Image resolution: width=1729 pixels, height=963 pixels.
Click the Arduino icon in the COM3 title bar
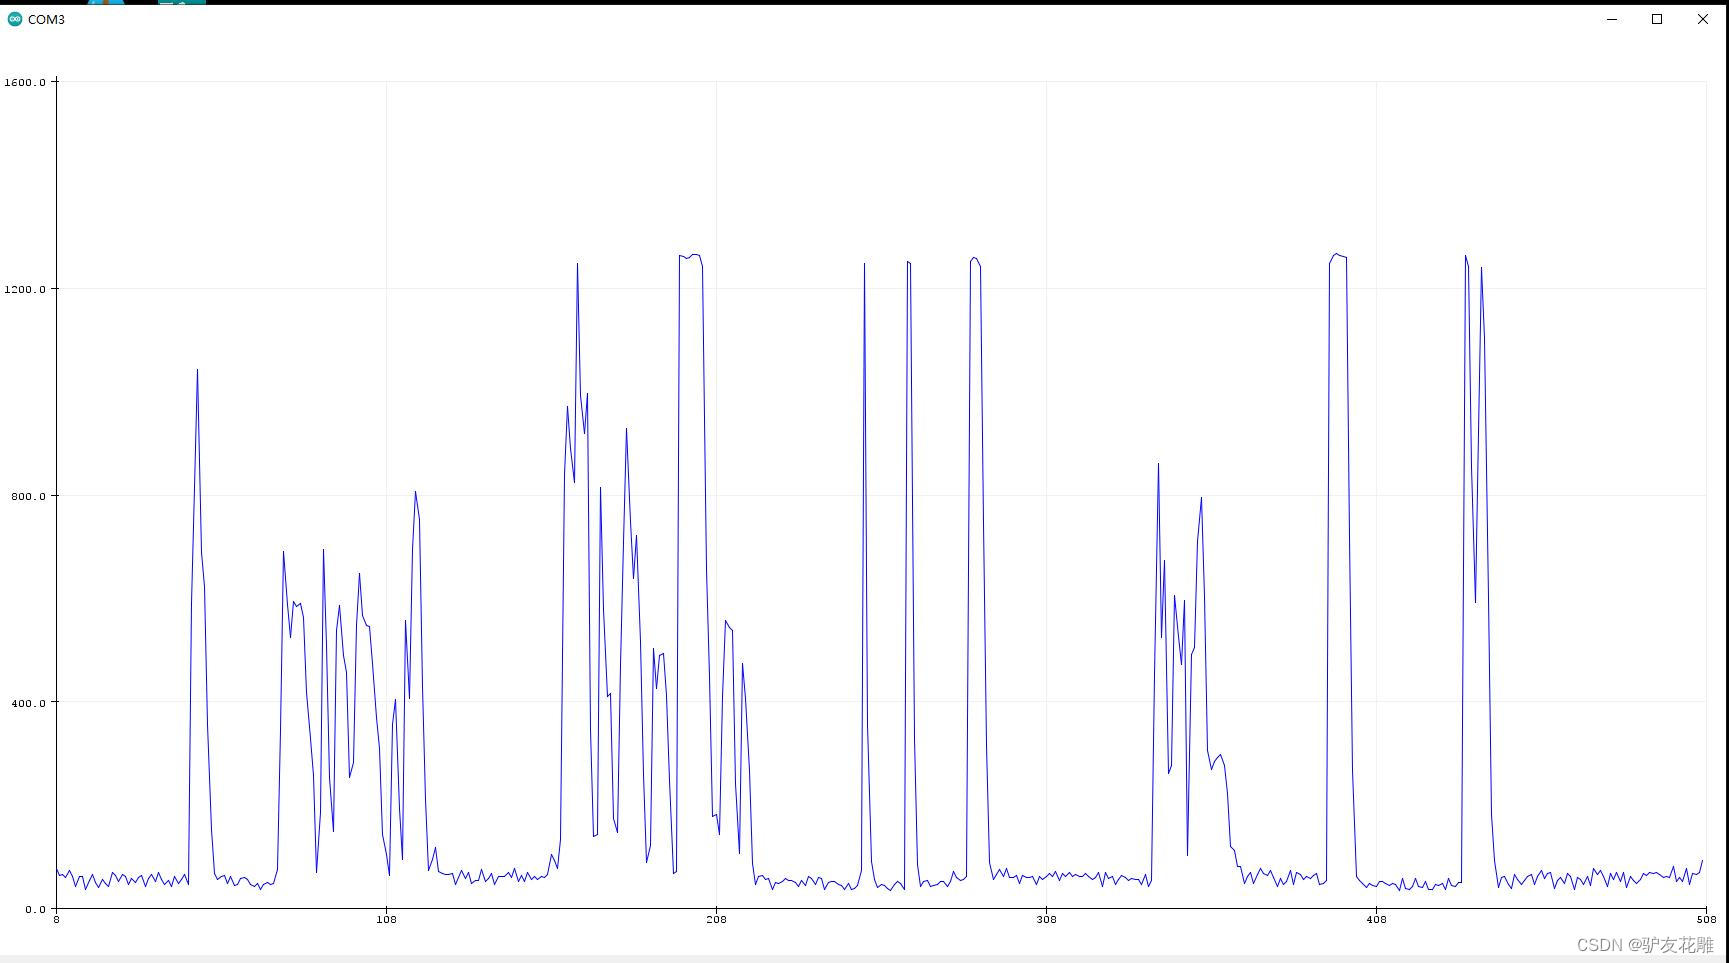(15, 19)
